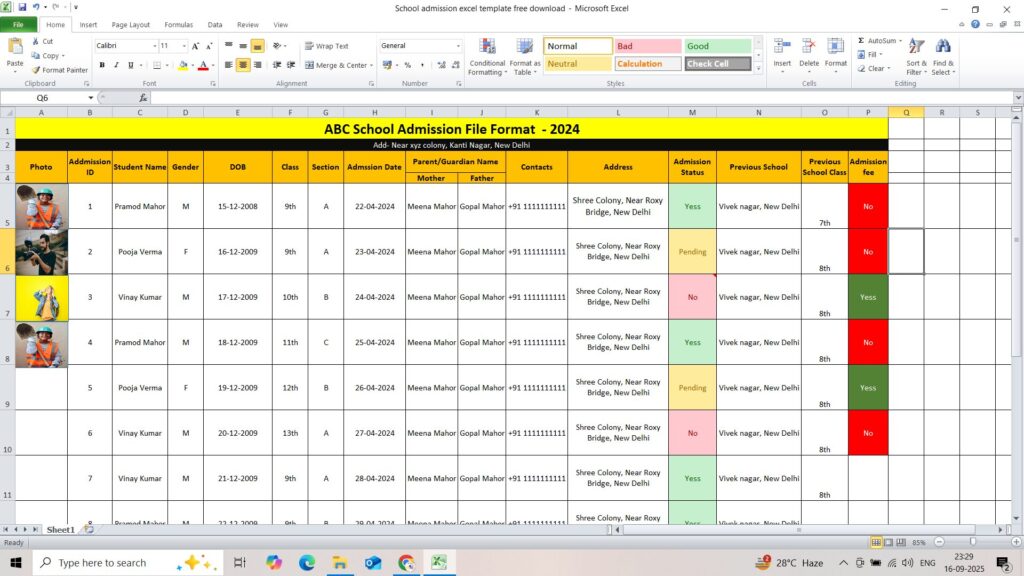The width and height of the screenshot is (1024, 576).
Task: Click the Insert Function fx icon
Action: pyautogui.click(x=143, y=98)
